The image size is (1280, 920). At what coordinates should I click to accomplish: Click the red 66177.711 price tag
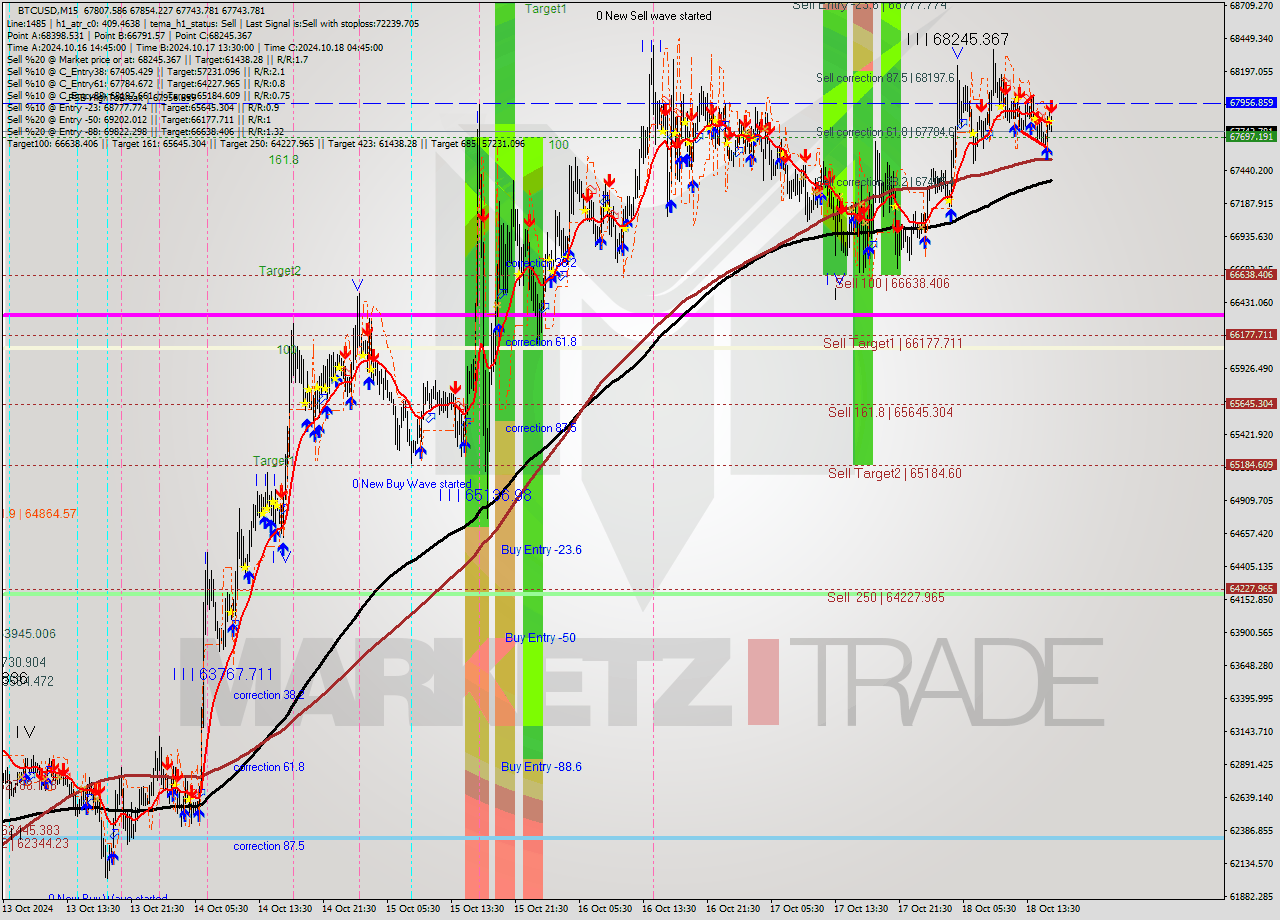1251,335
